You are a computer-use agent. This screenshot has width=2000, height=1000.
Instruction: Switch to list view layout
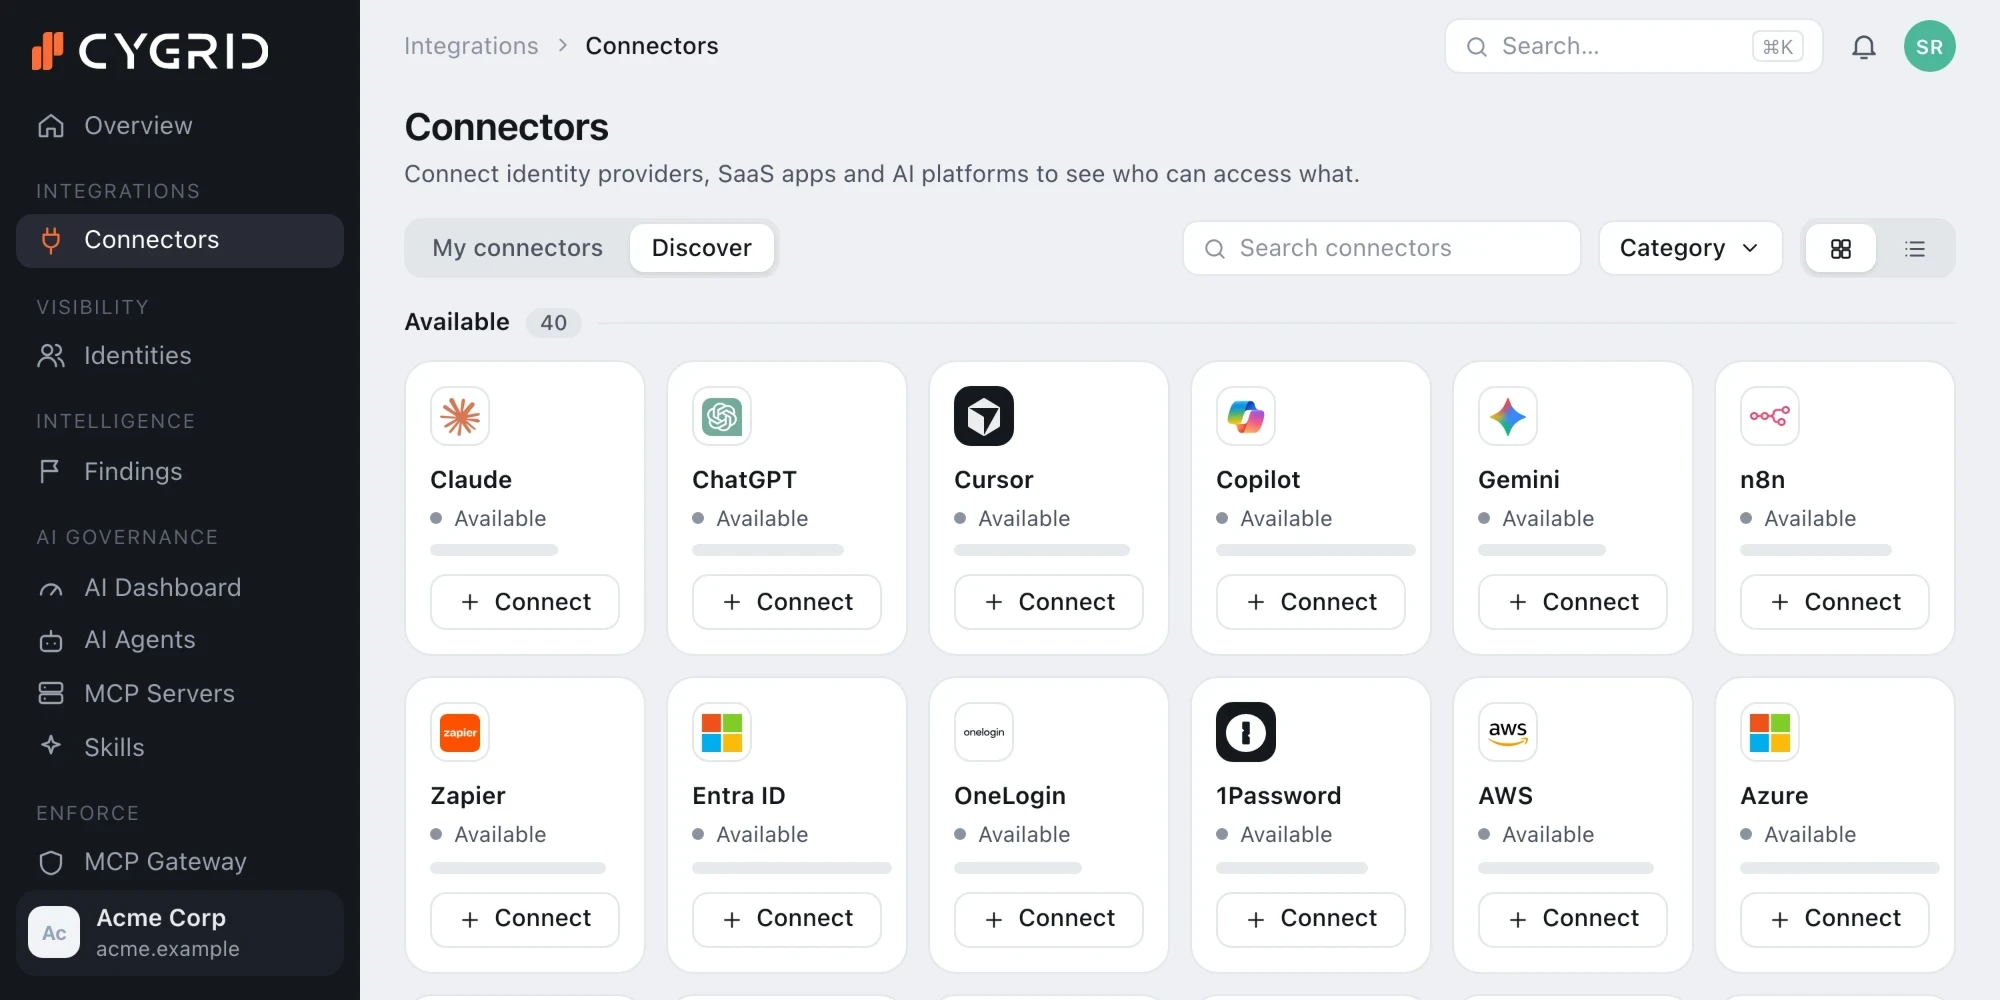[x=1915, y=248]
